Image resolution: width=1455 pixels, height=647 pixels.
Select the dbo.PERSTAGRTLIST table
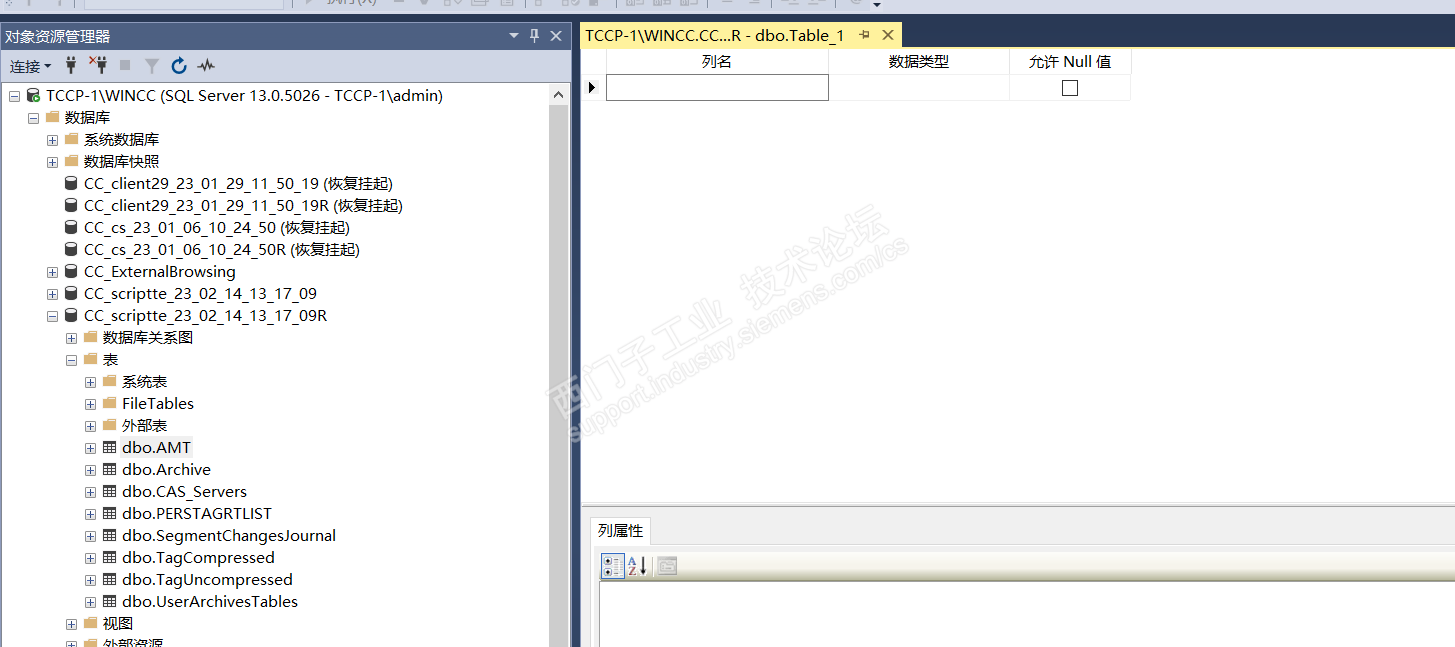pos(197,514)
